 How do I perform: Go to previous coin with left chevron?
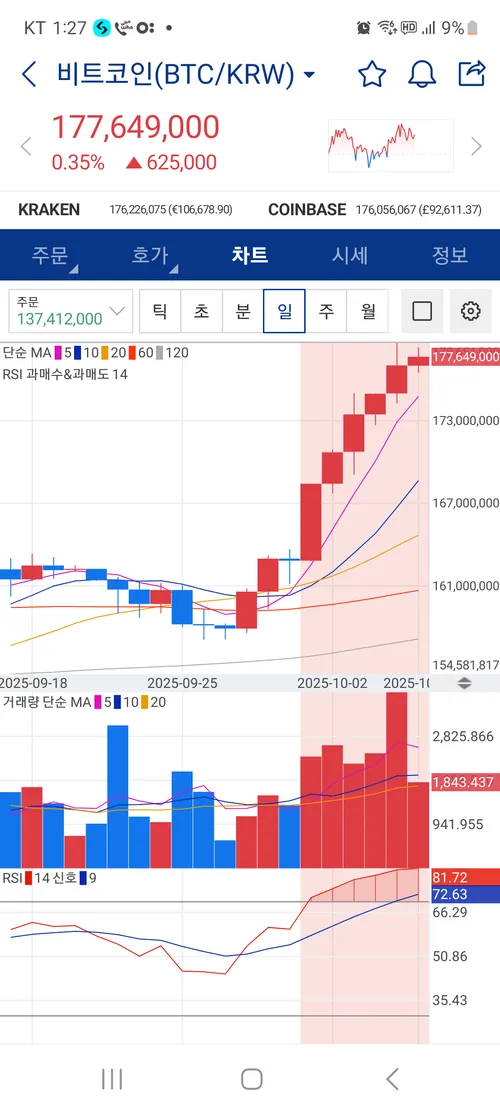tap(26, 147)
